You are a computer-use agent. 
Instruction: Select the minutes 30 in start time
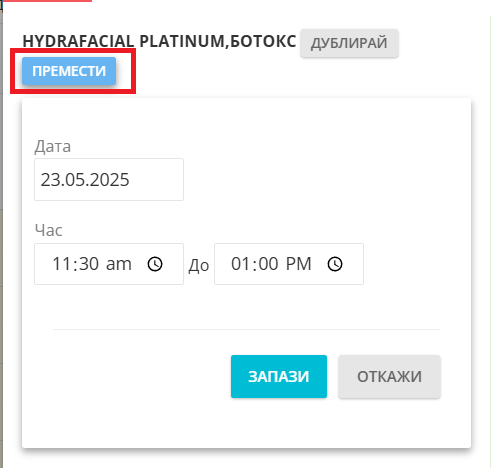89,264
